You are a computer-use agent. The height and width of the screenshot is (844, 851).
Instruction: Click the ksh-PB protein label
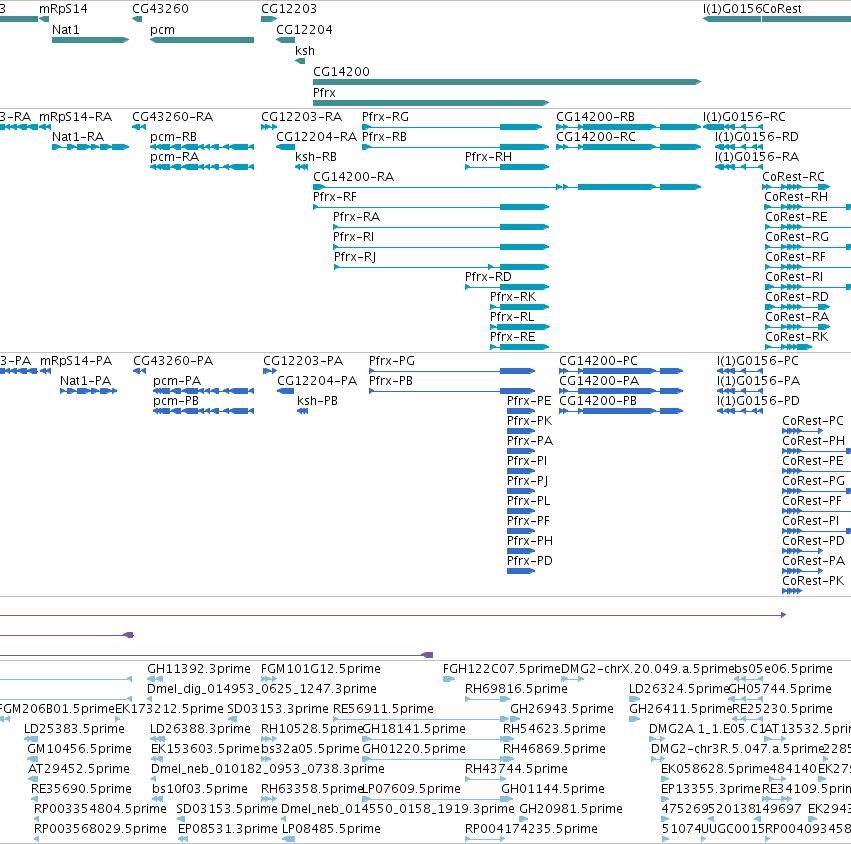click(317, 401)
